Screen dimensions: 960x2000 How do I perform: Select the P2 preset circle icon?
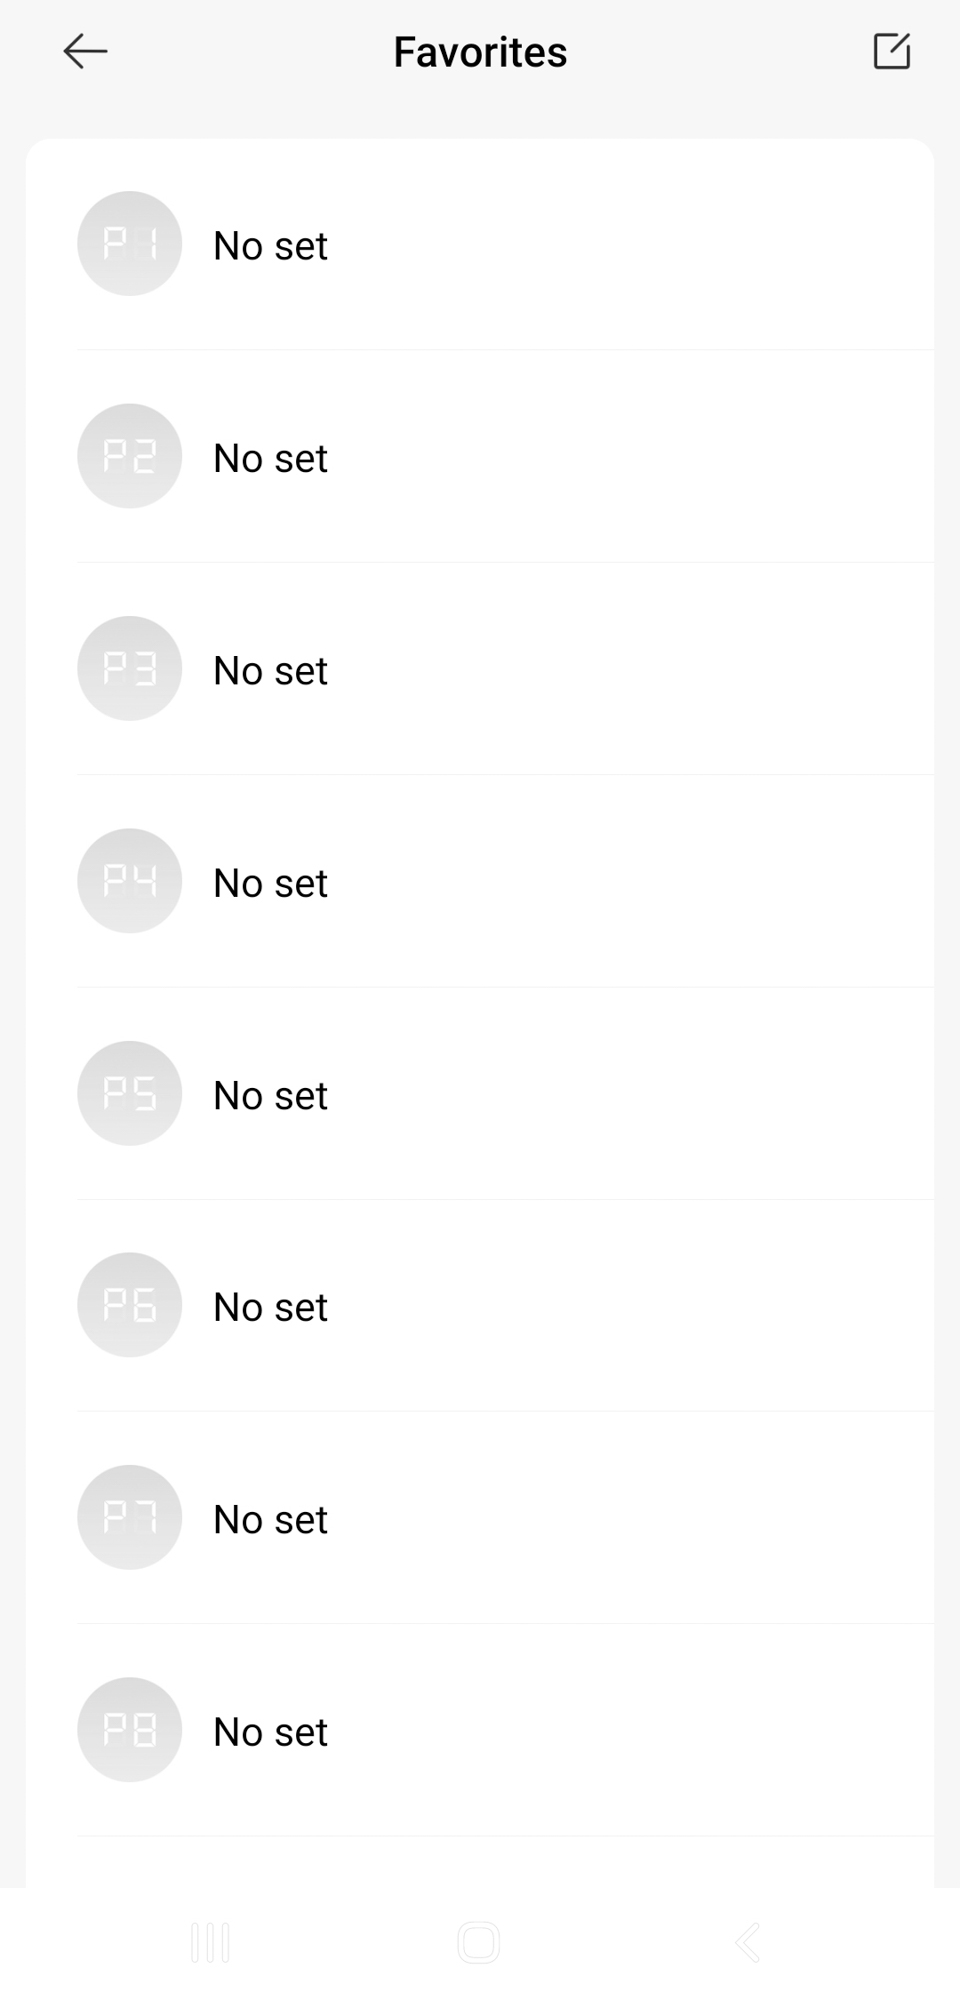[x=129, y=456]
